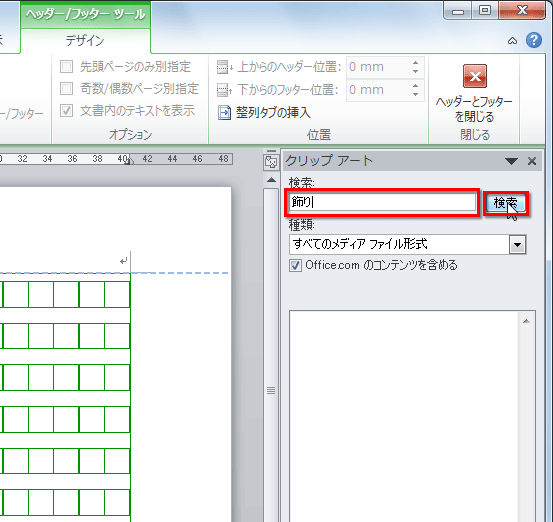Image resolution: width=553 pixels, height=522 pixels.
Task: Click the ヘッダー/フッター ツール contextual tab title
Action: tap(85, 14)
